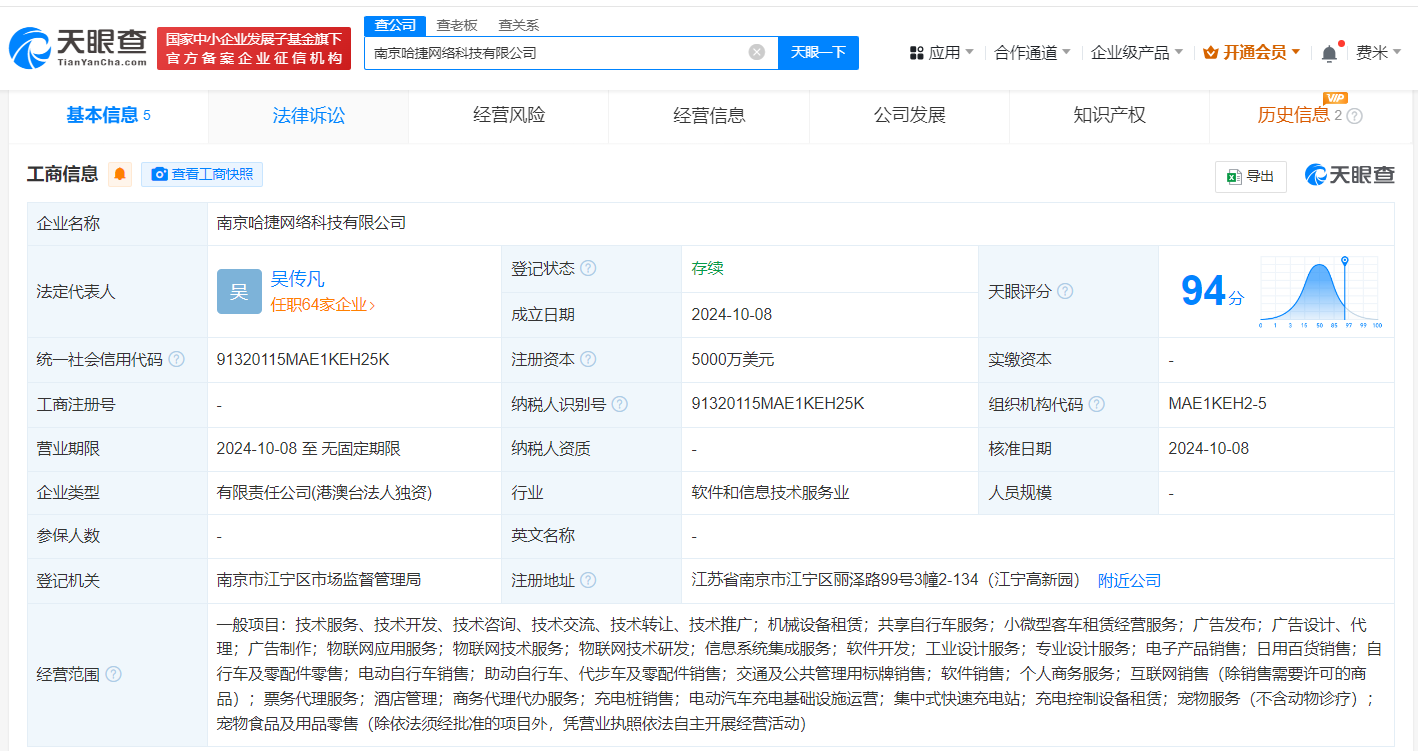The image size is (1418, 751).
Task: Click the 天眼一下 search button
Action: coord(818,52)
